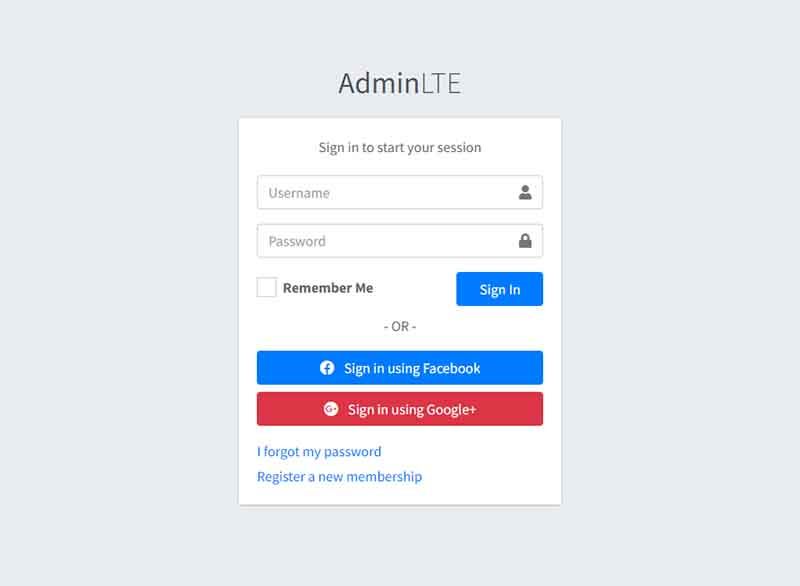
Task: Click the Remember Me label text
Action: coord(328,288)
